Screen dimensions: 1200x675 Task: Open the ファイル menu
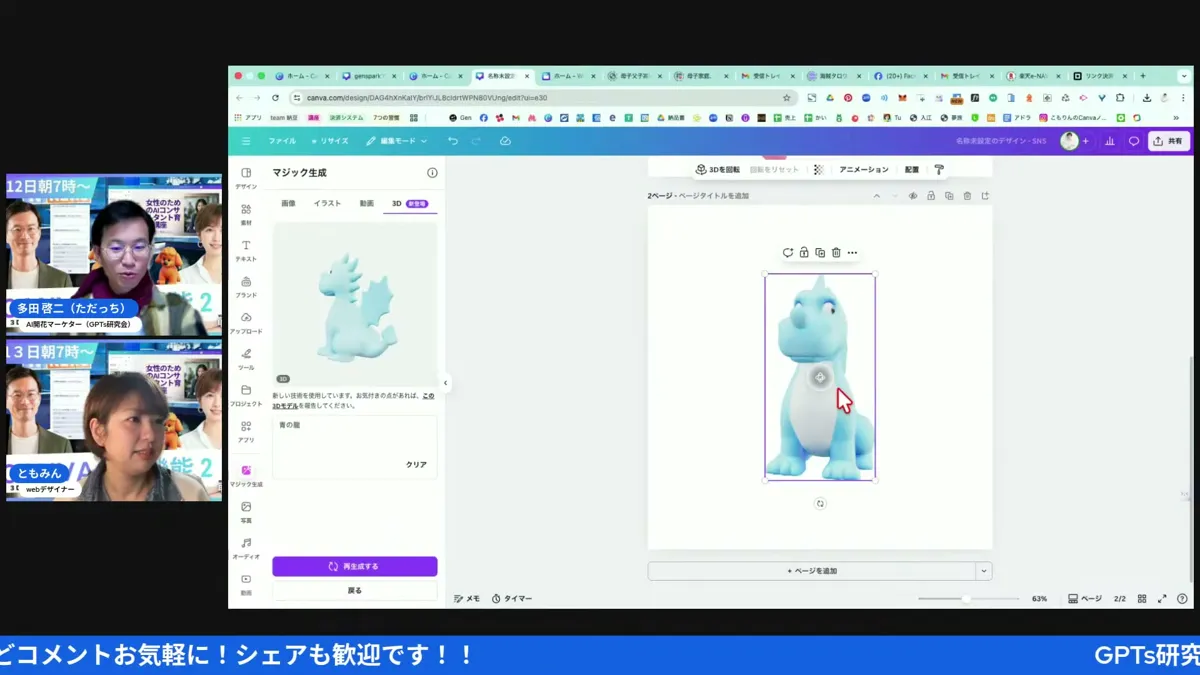click(282, 141)
